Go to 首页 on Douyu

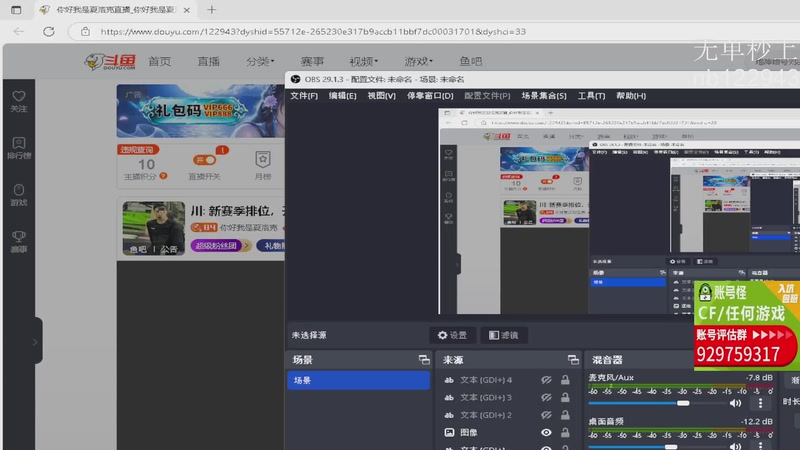(x=160, y=61)
